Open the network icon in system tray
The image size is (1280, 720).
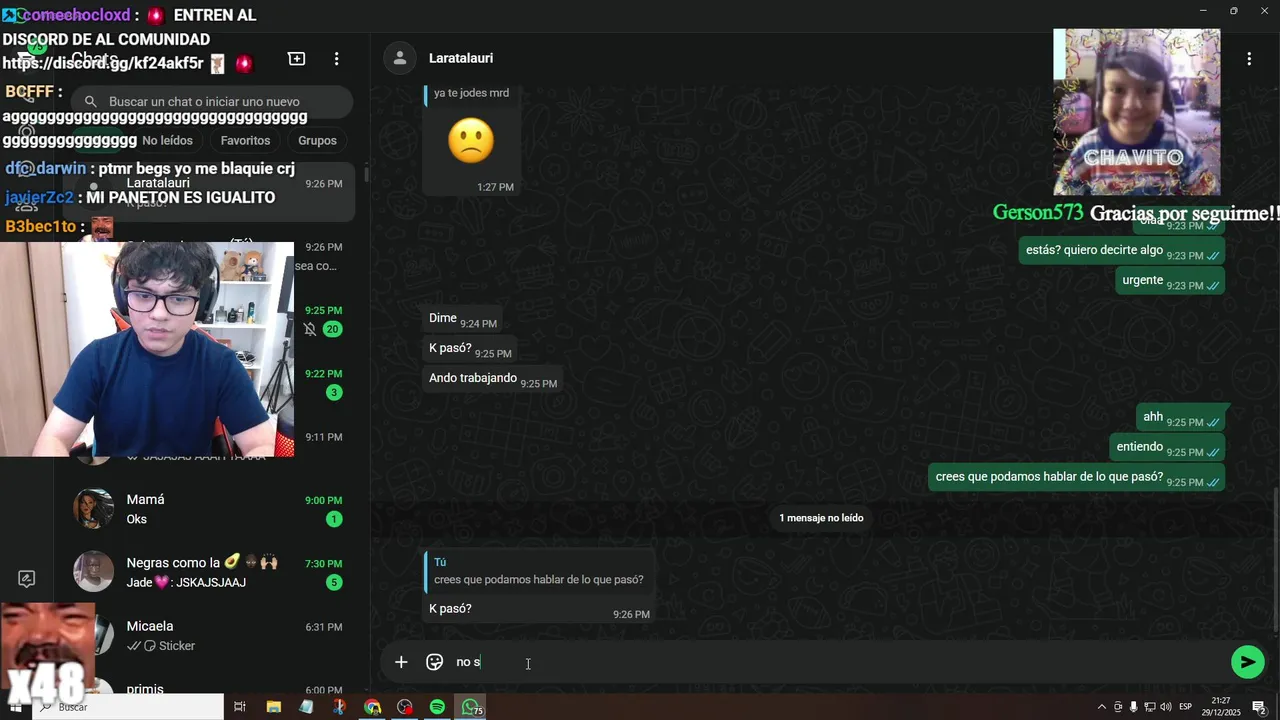pyautogui.click(x=1149, y=707)
